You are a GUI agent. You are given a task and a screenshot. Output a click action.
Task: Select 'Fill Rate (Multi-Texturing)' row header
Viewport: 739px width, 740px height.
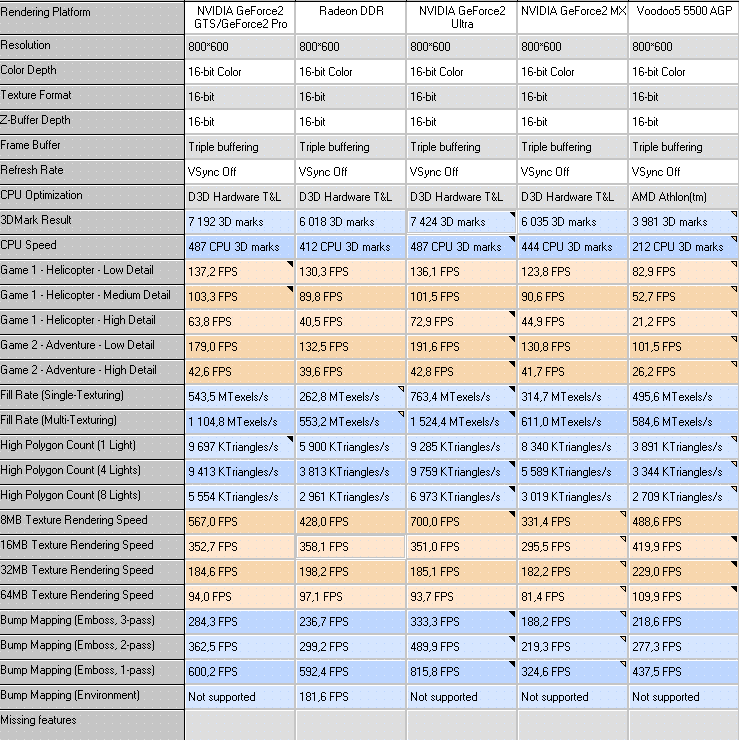click(x=92, y=422)
